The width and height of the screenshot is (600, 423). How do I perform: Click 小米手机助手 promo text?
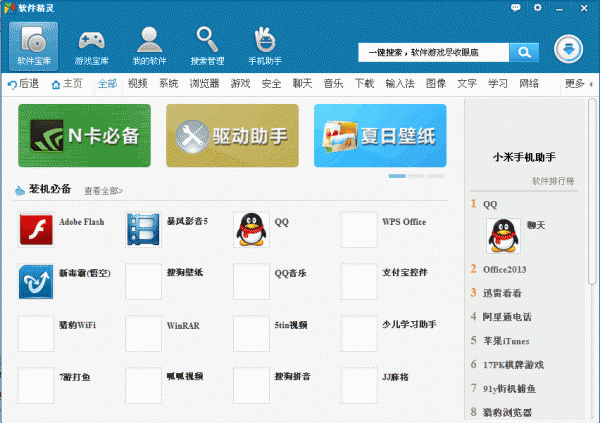point(524,157)
